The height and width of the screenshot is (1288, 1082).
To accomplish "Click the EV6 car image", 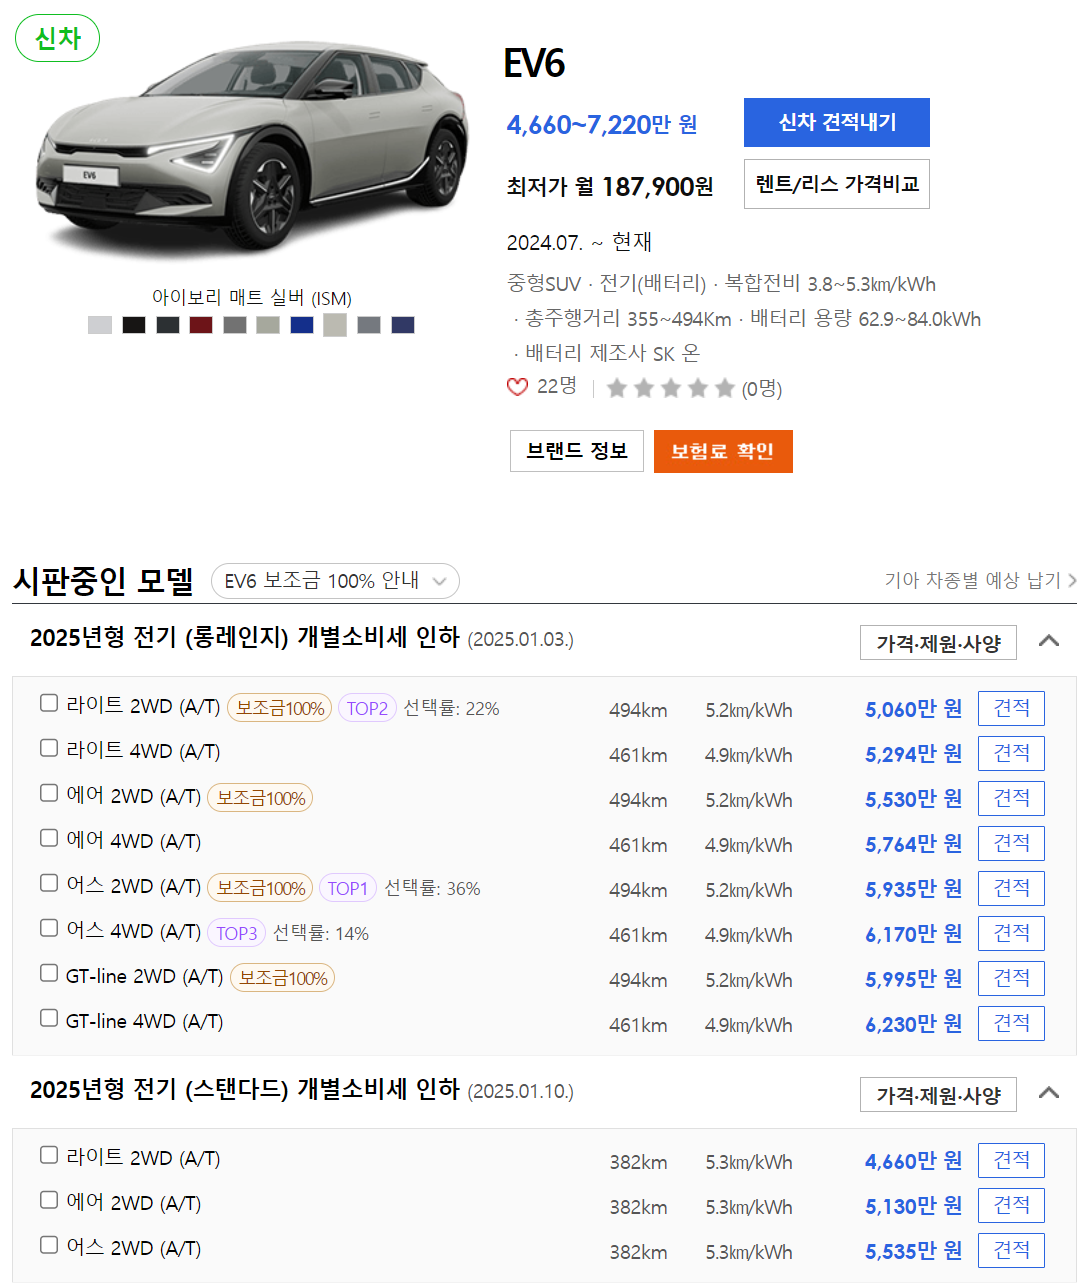I will point(252,148).
